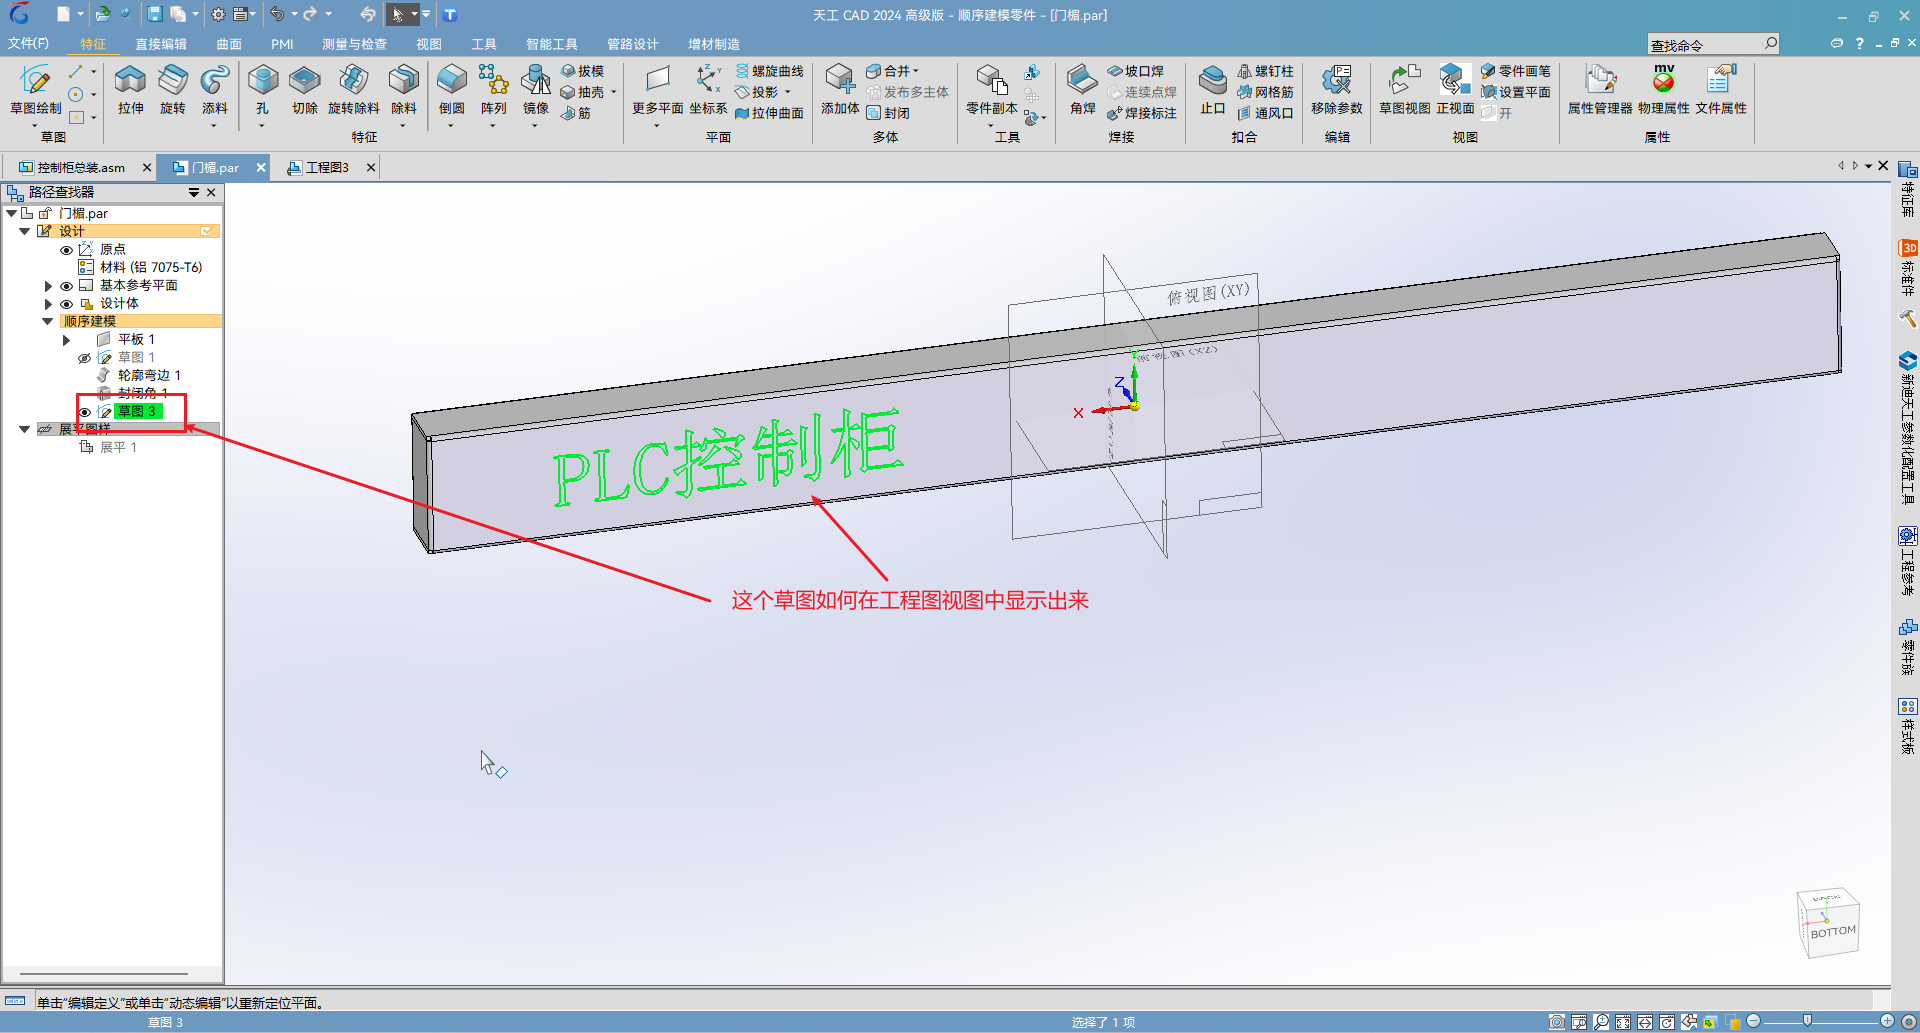Viewport: 1920px width, 1033px height.
Task: Click the Open file folder icon
Action: click(102, 14)
